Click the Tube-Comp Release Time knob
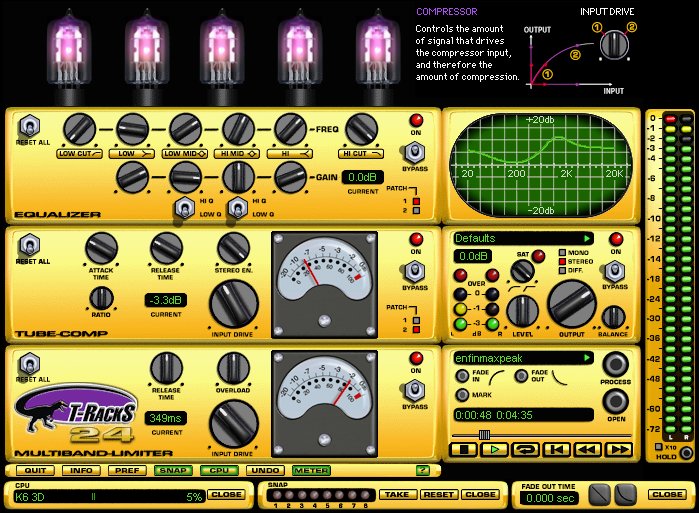 click(x=166, y=248)
